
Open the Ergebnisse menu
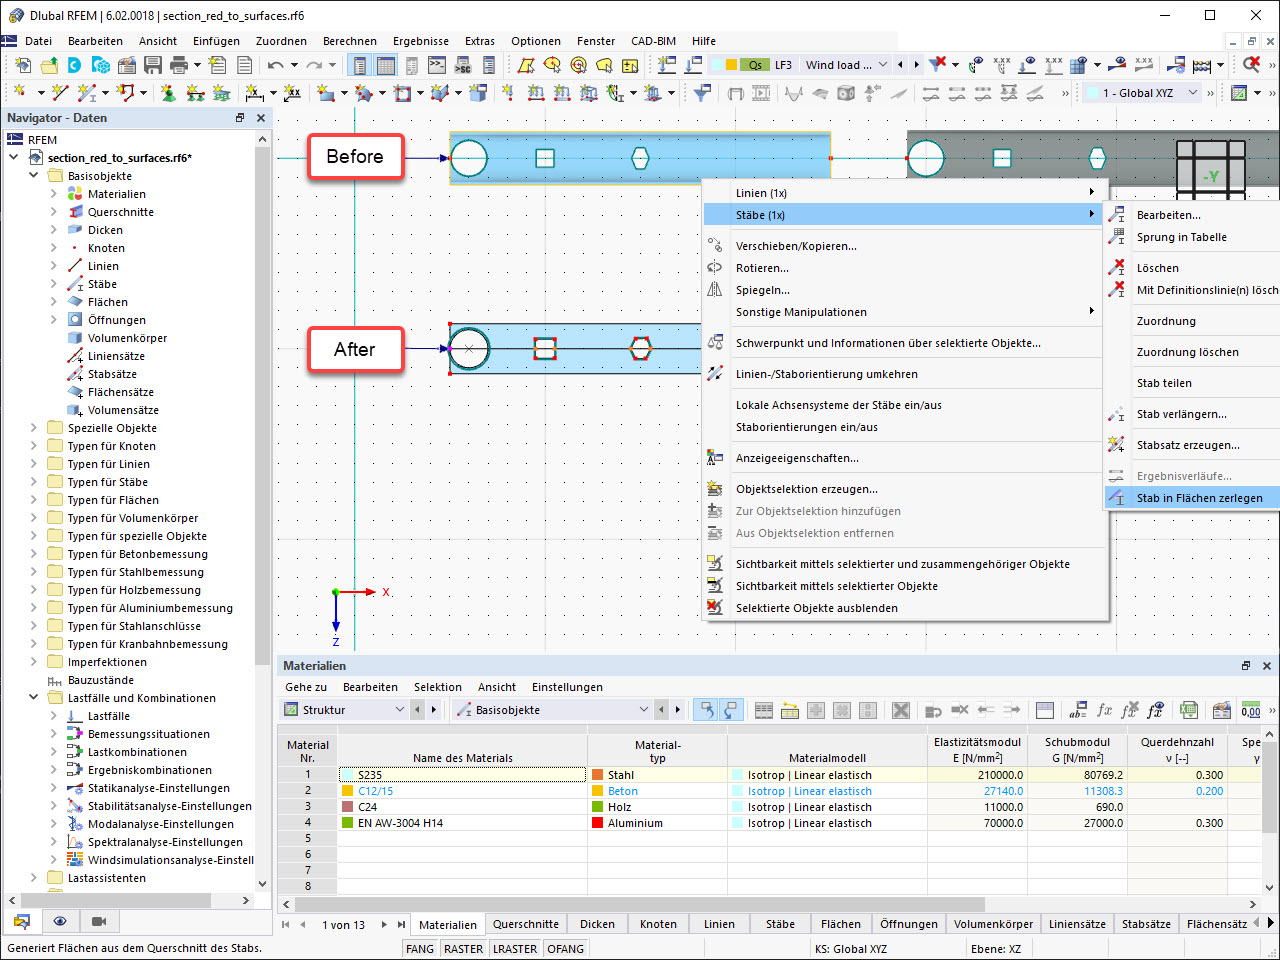pos(421,41)
